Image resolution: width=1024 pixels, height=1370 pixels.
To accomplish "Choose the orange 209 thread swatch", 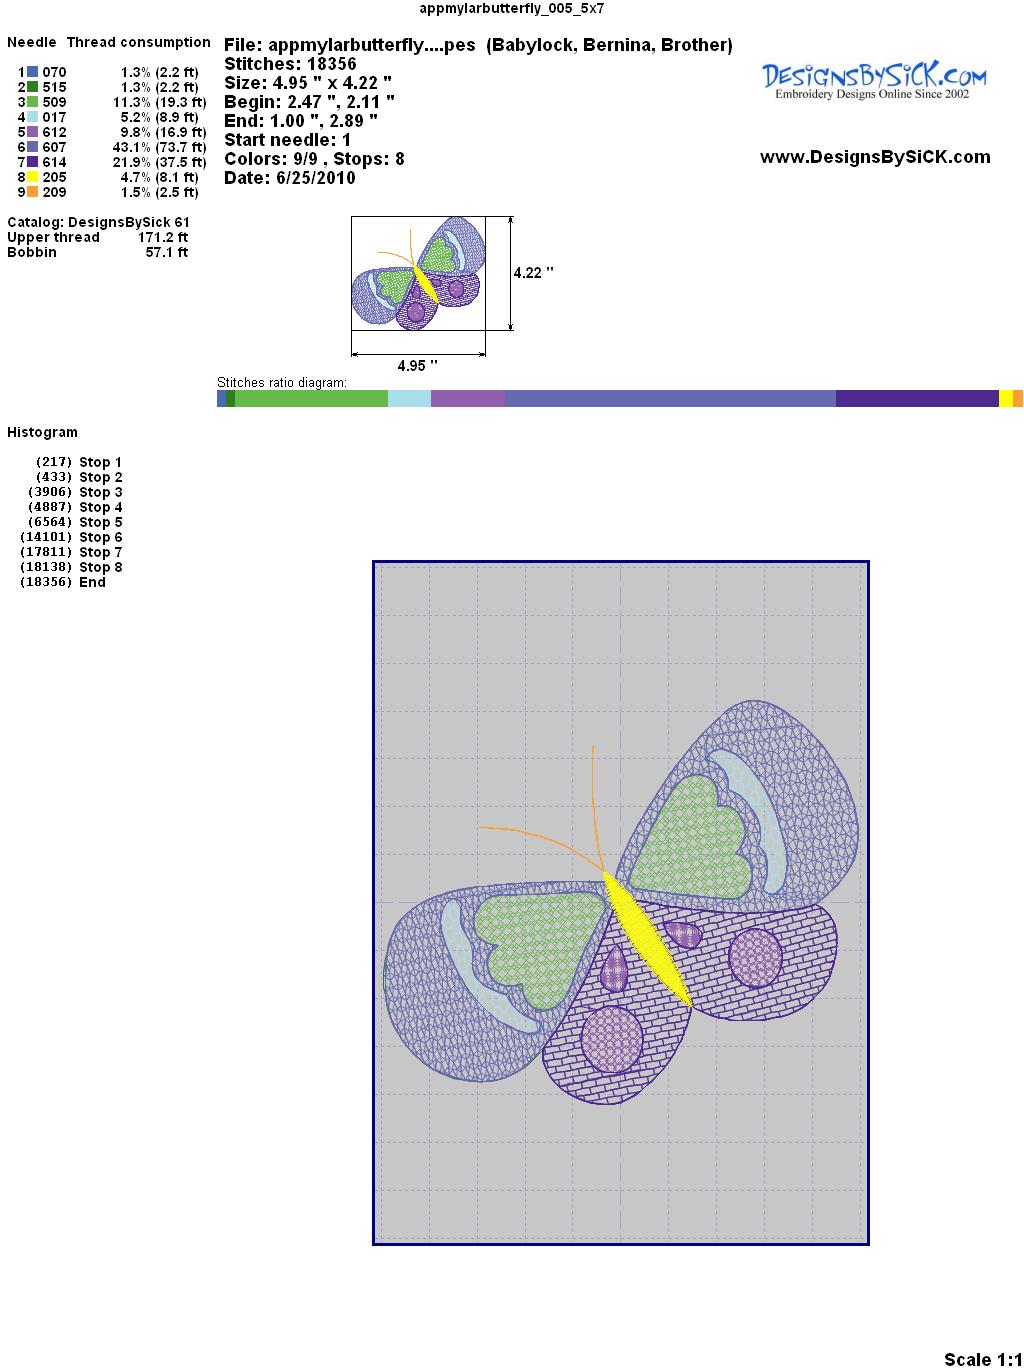I will (33, 192).
